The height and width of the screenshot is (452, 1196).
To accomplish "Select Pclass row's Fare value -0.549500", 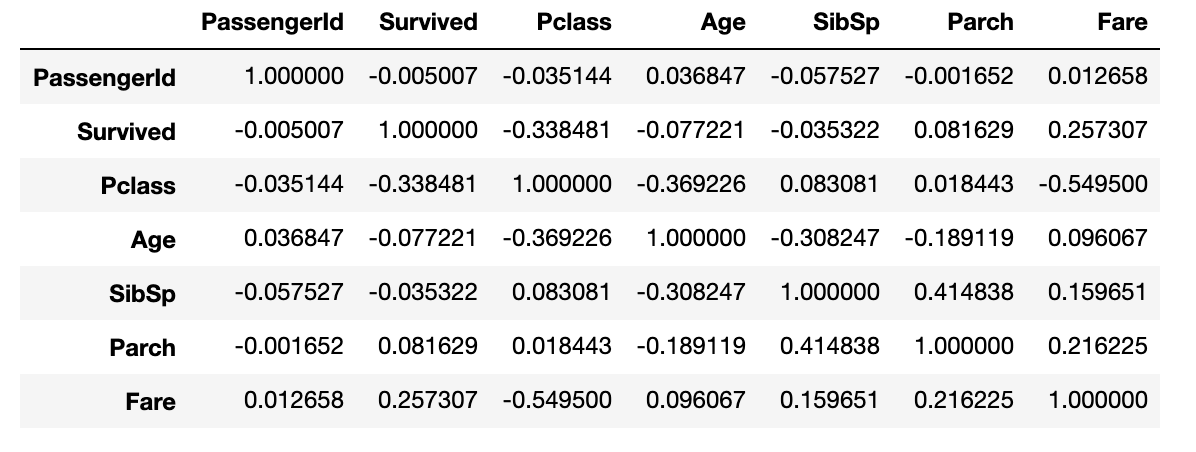I will [x=1090, y=184].
